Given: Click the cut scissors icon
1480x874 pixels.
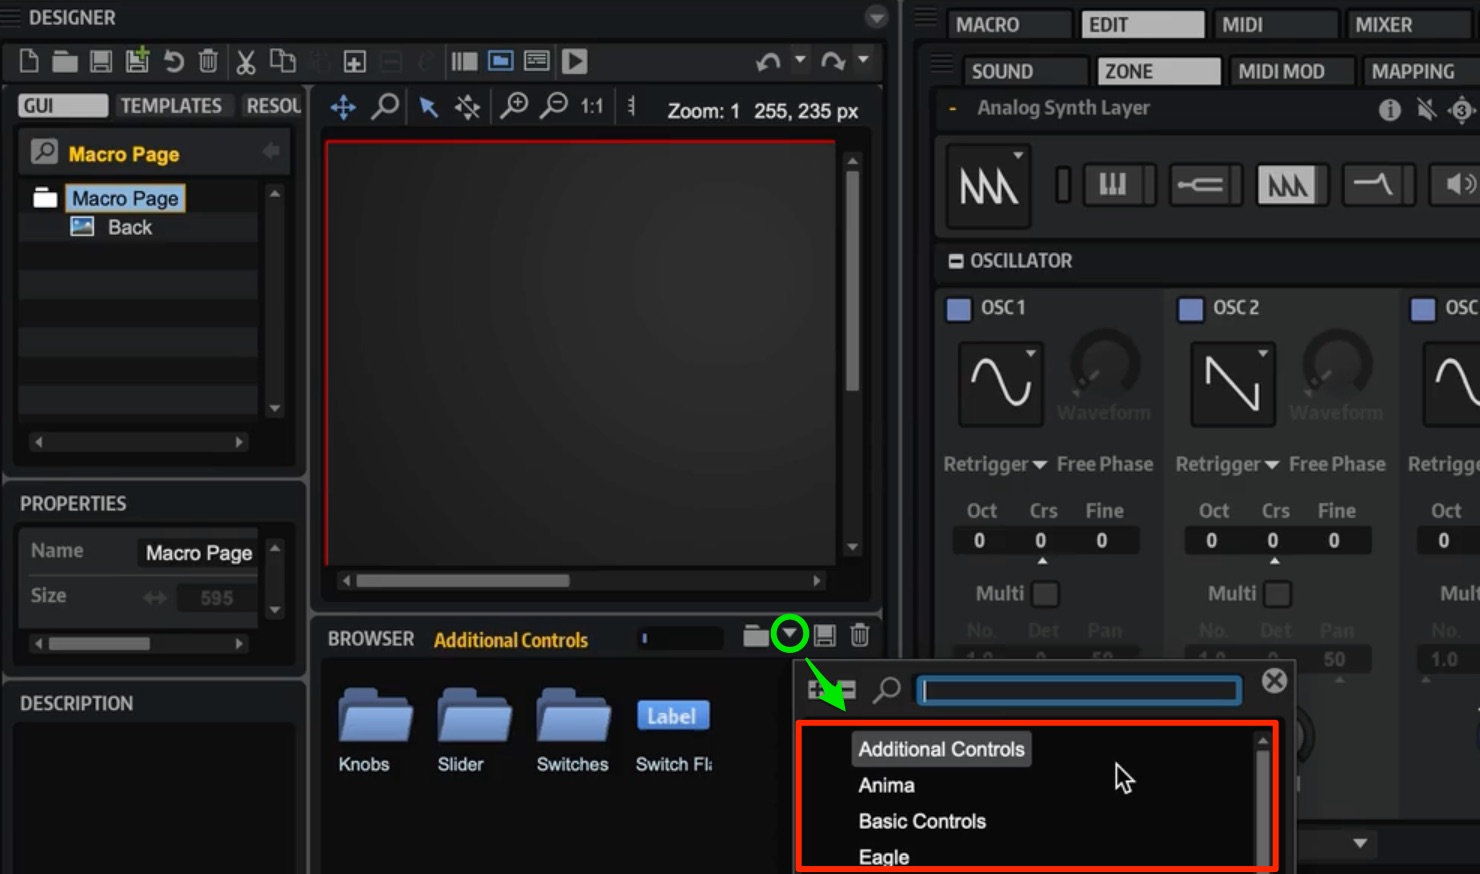Looking at the screenshot, I should (x=245, y=62).
